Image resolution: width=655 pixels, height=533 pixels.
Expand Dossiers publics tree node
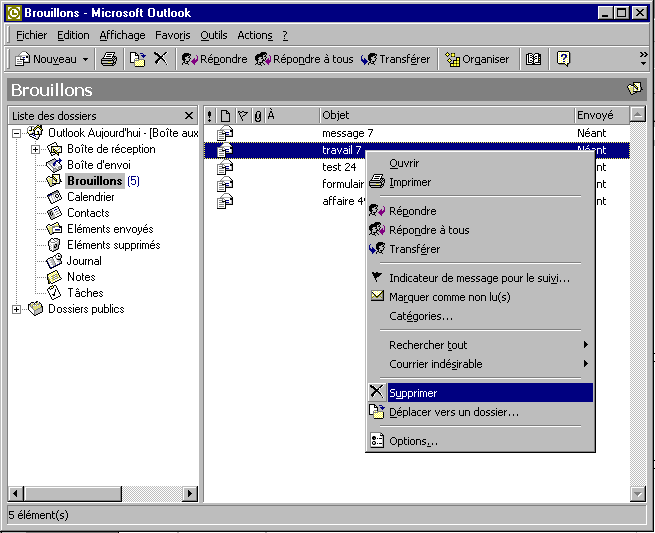pos(16,309)
